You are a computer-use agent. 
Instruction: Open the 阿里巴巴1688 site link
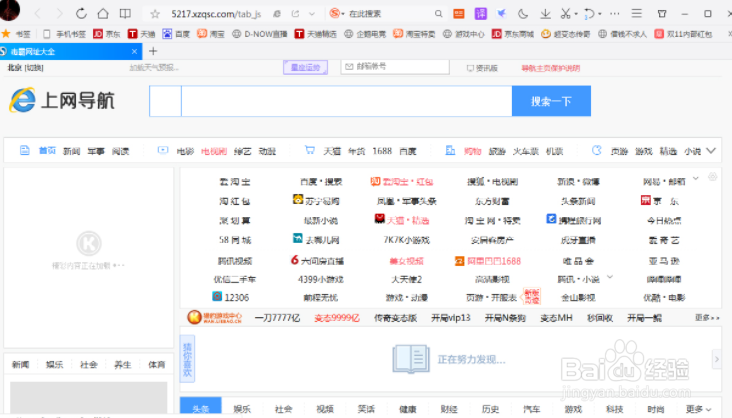click(488, 261)
